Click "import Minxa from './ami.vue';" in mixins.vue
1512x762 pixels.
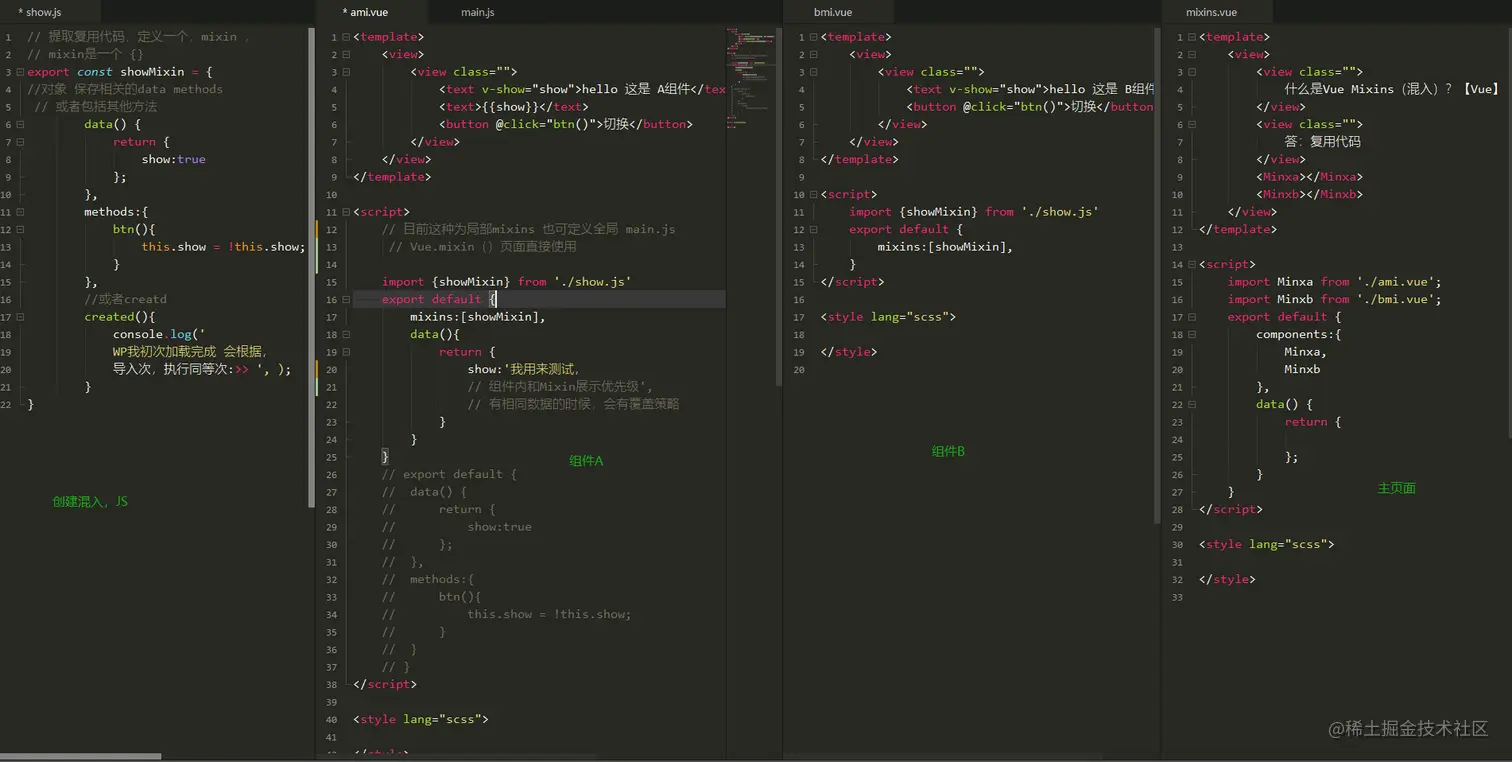click(x=1335, y=282)
